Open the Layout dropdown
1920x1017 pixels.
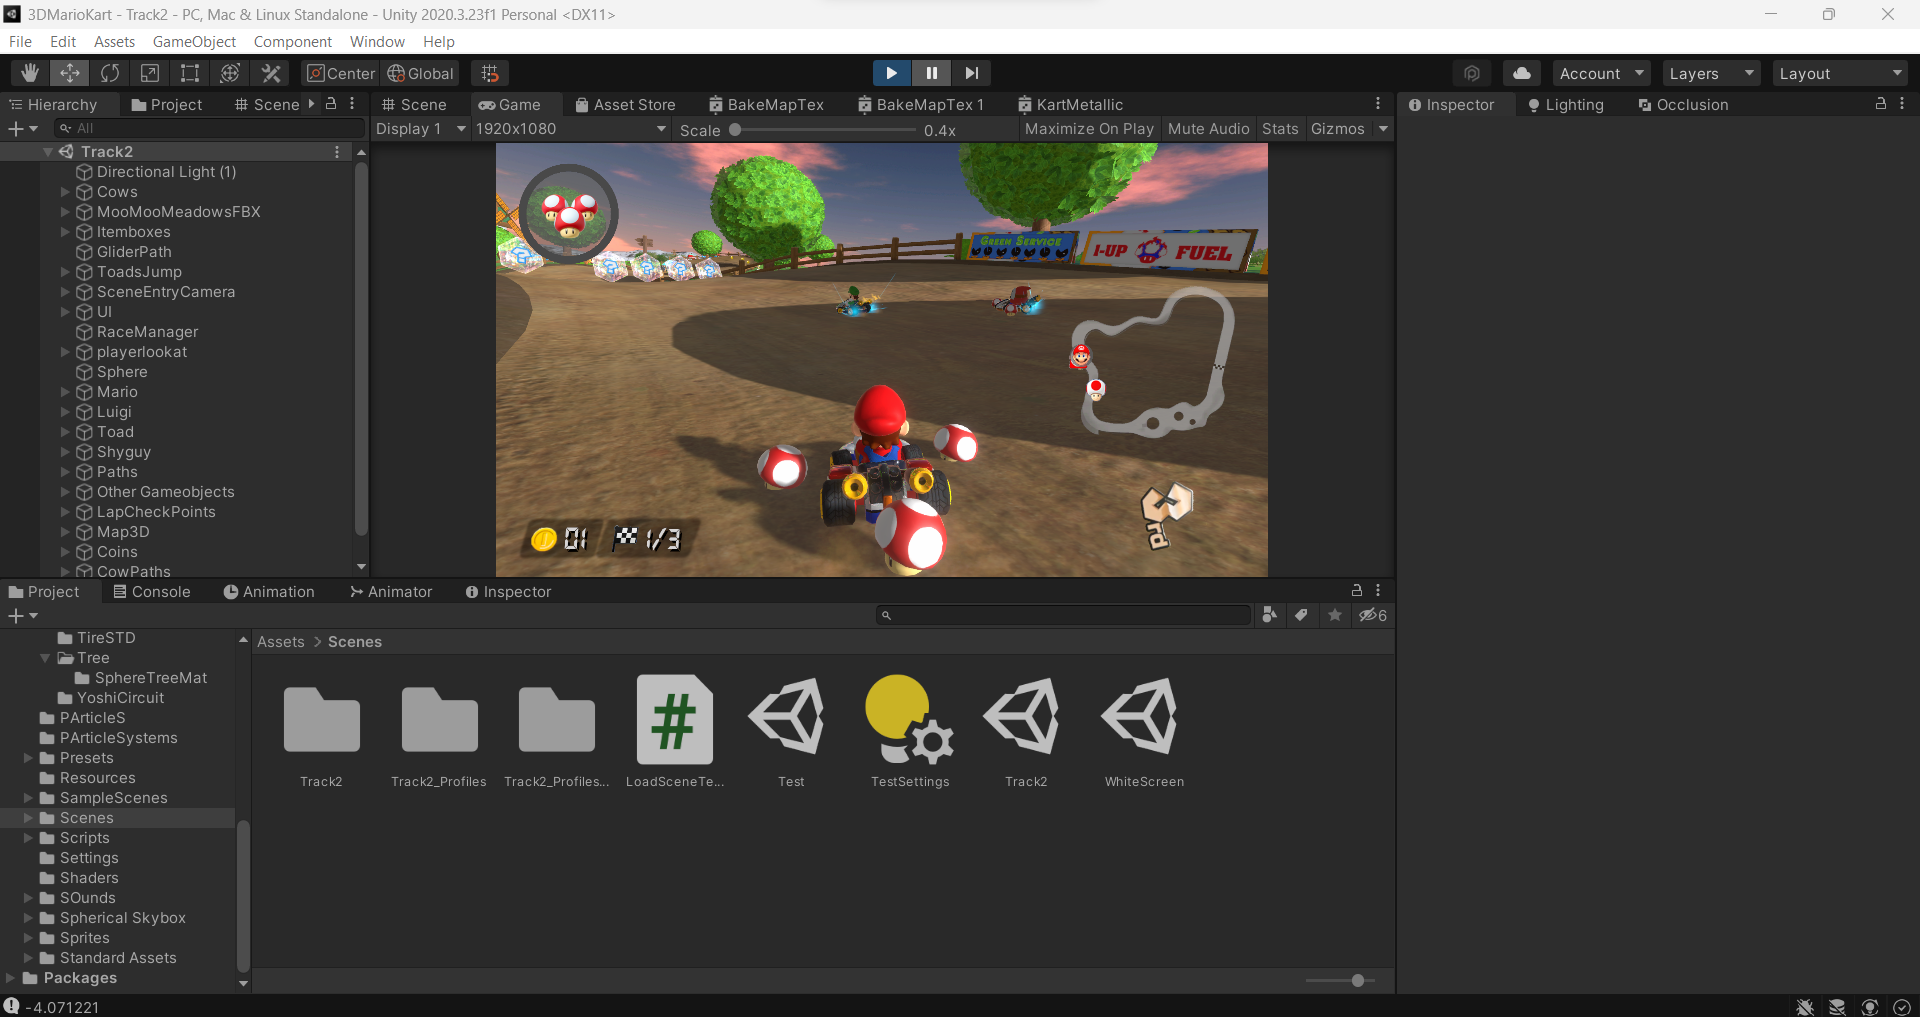tap(1840, 73)
